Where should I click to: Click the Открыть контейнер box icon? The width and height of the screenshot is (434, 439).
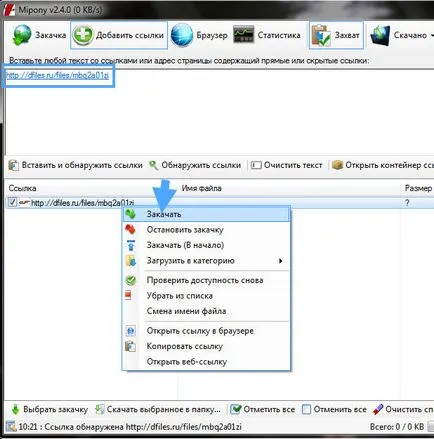click(337, 165)
